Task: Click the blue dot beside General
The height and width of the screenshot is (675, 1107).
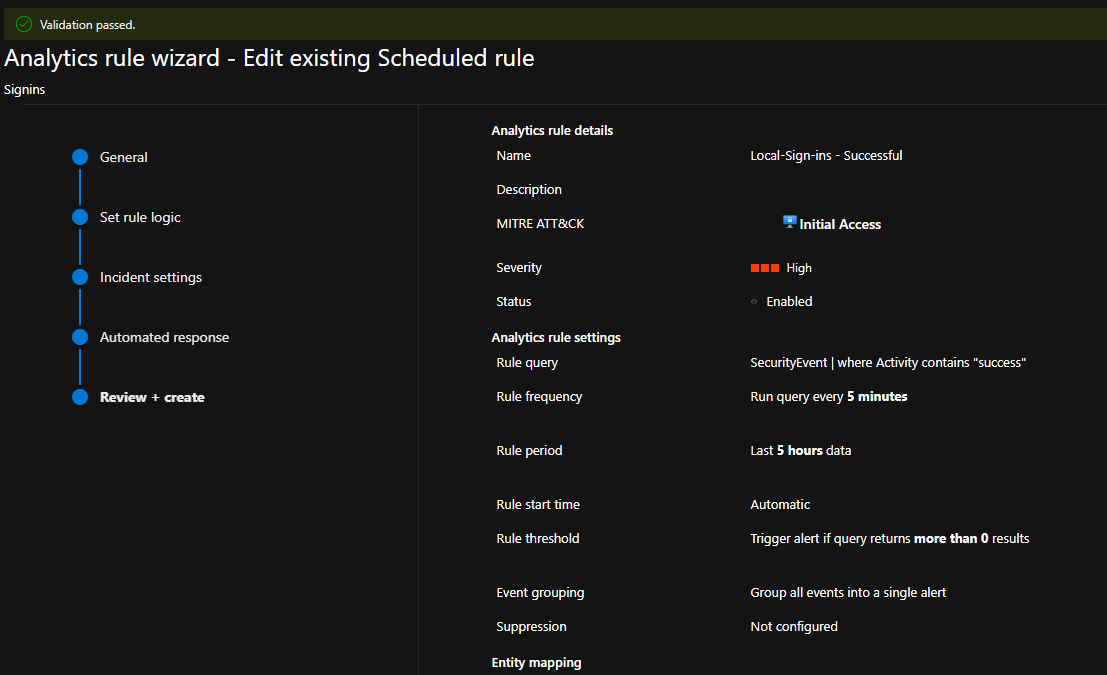Action: (x=80, y=157)
